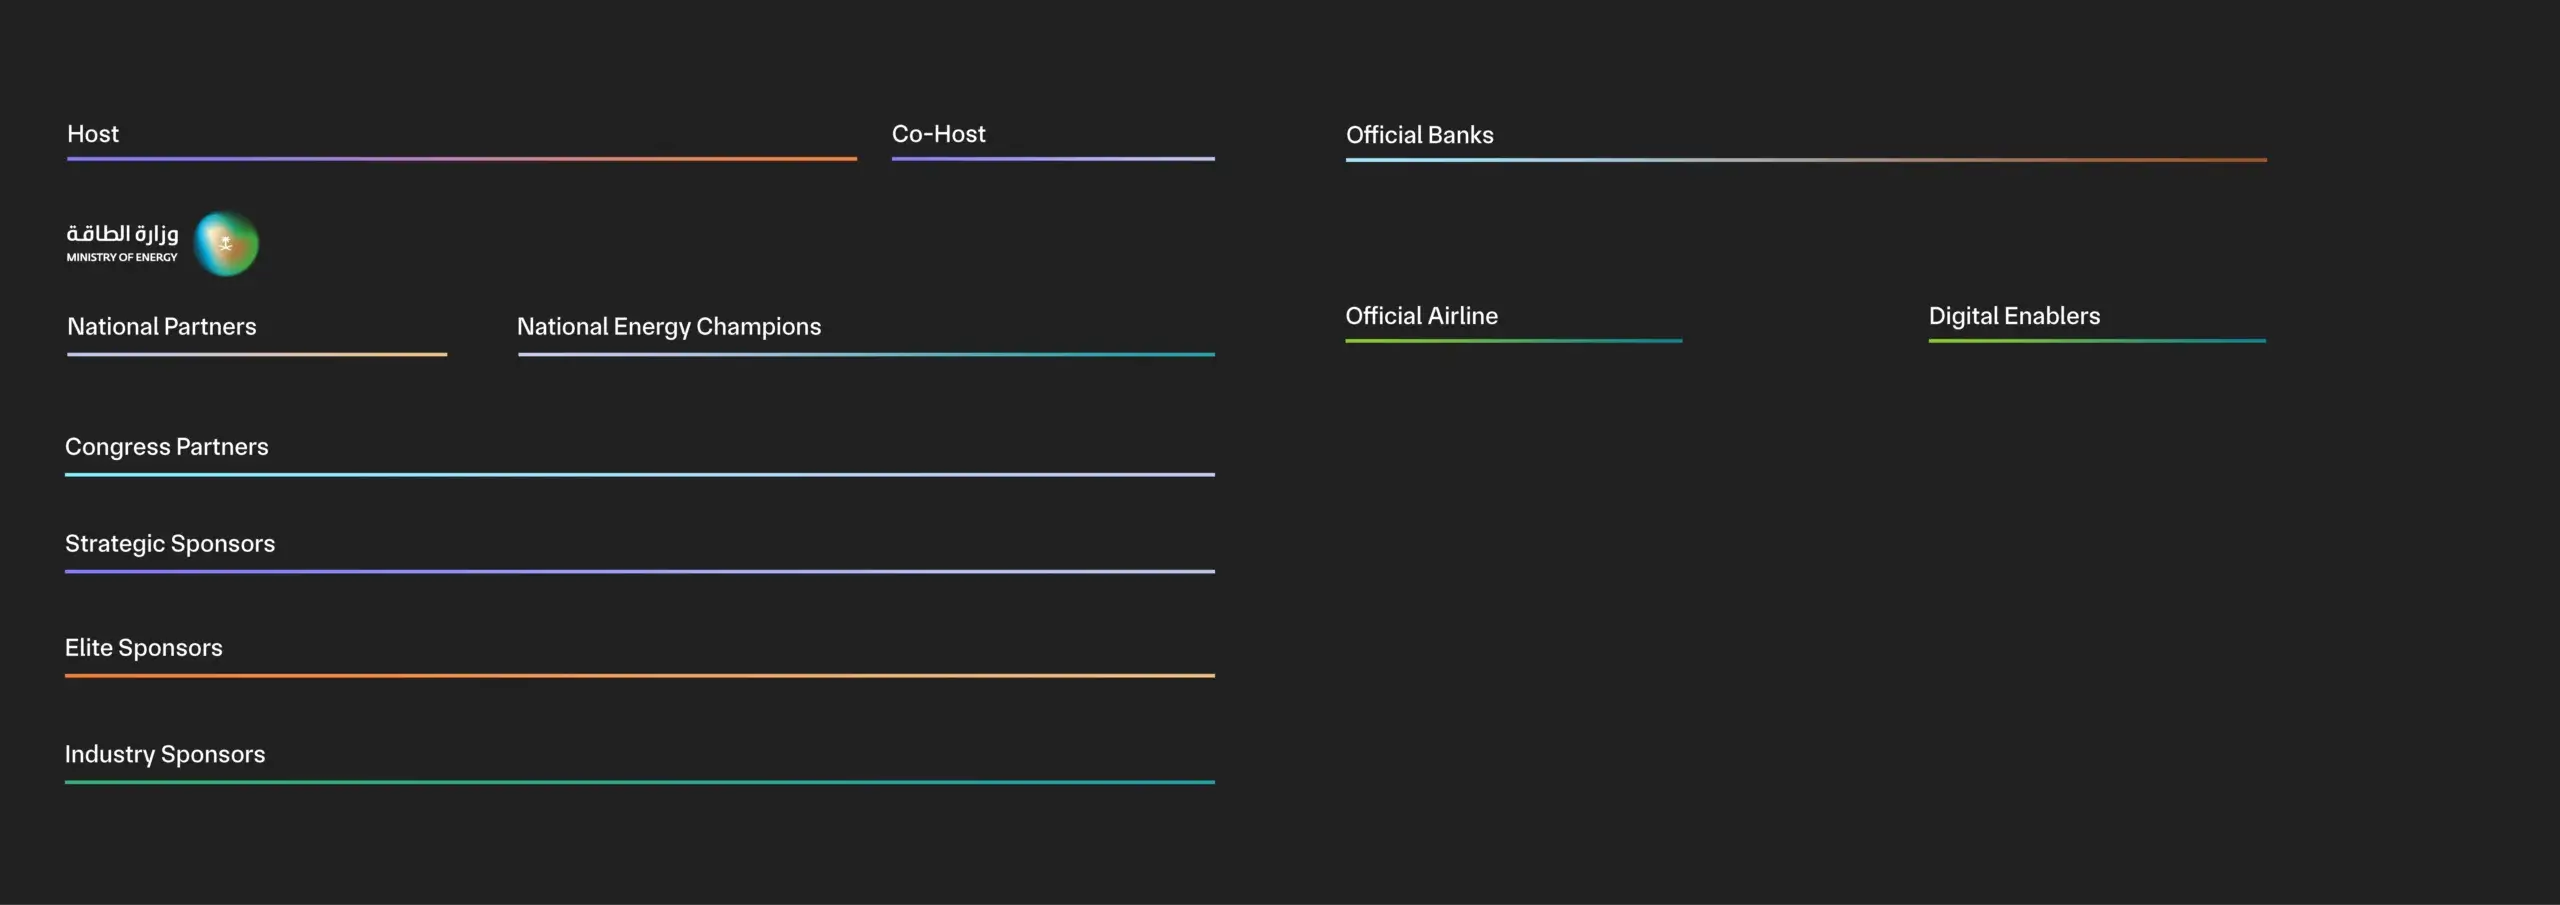Click the Ministry of Energy globe emblem
The height and width of the screenshot is (905, 2560).
[226, 243]
